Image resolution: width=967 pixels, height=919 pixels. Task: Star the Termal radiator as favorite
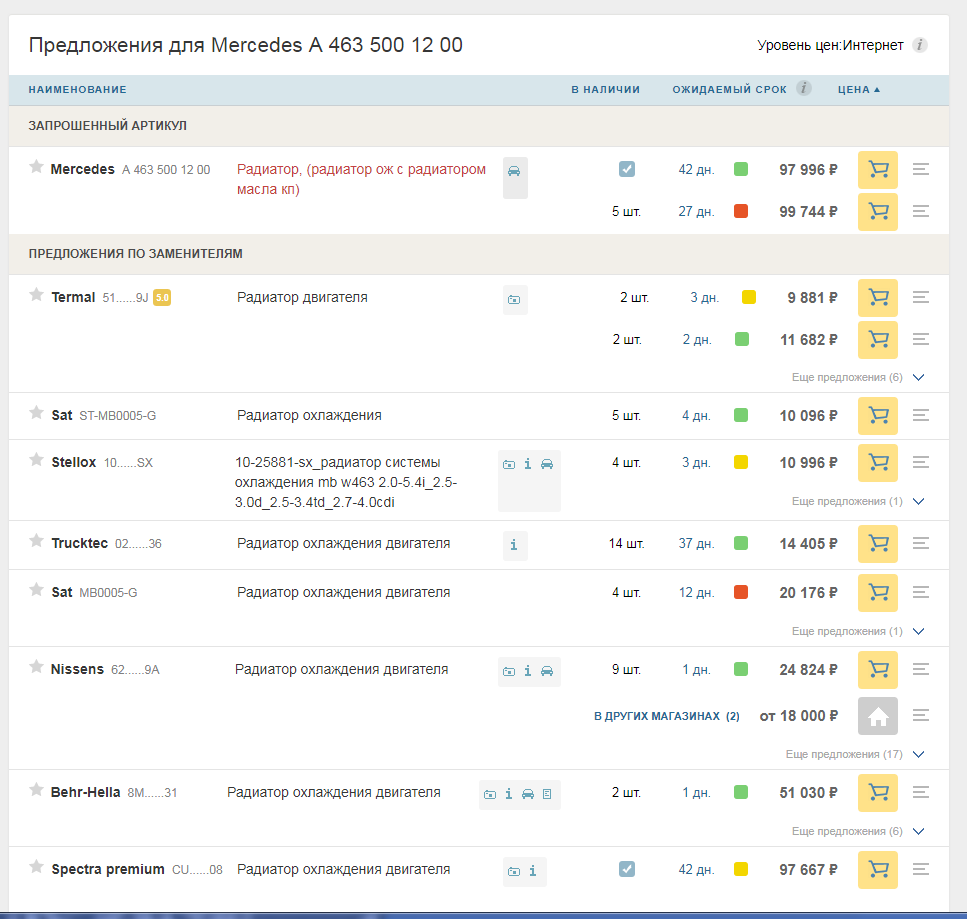[36, 295]
